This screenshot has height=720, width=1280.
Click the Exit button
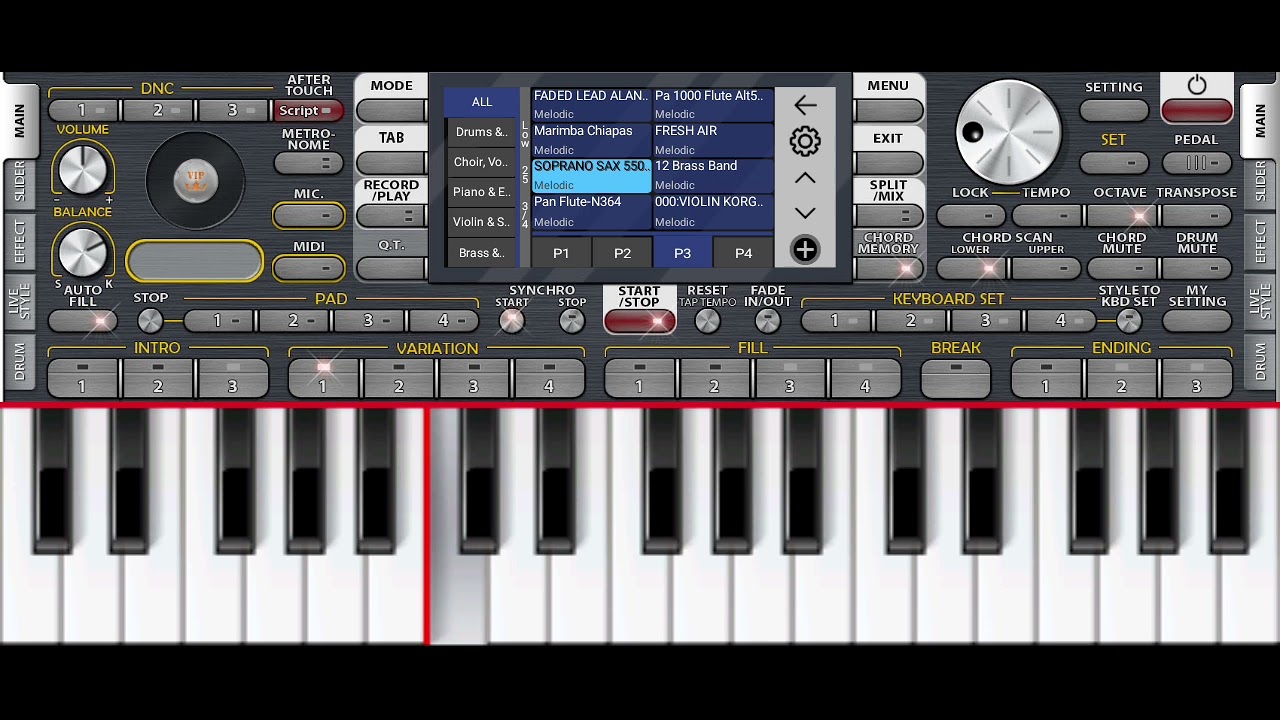[888, 163]
